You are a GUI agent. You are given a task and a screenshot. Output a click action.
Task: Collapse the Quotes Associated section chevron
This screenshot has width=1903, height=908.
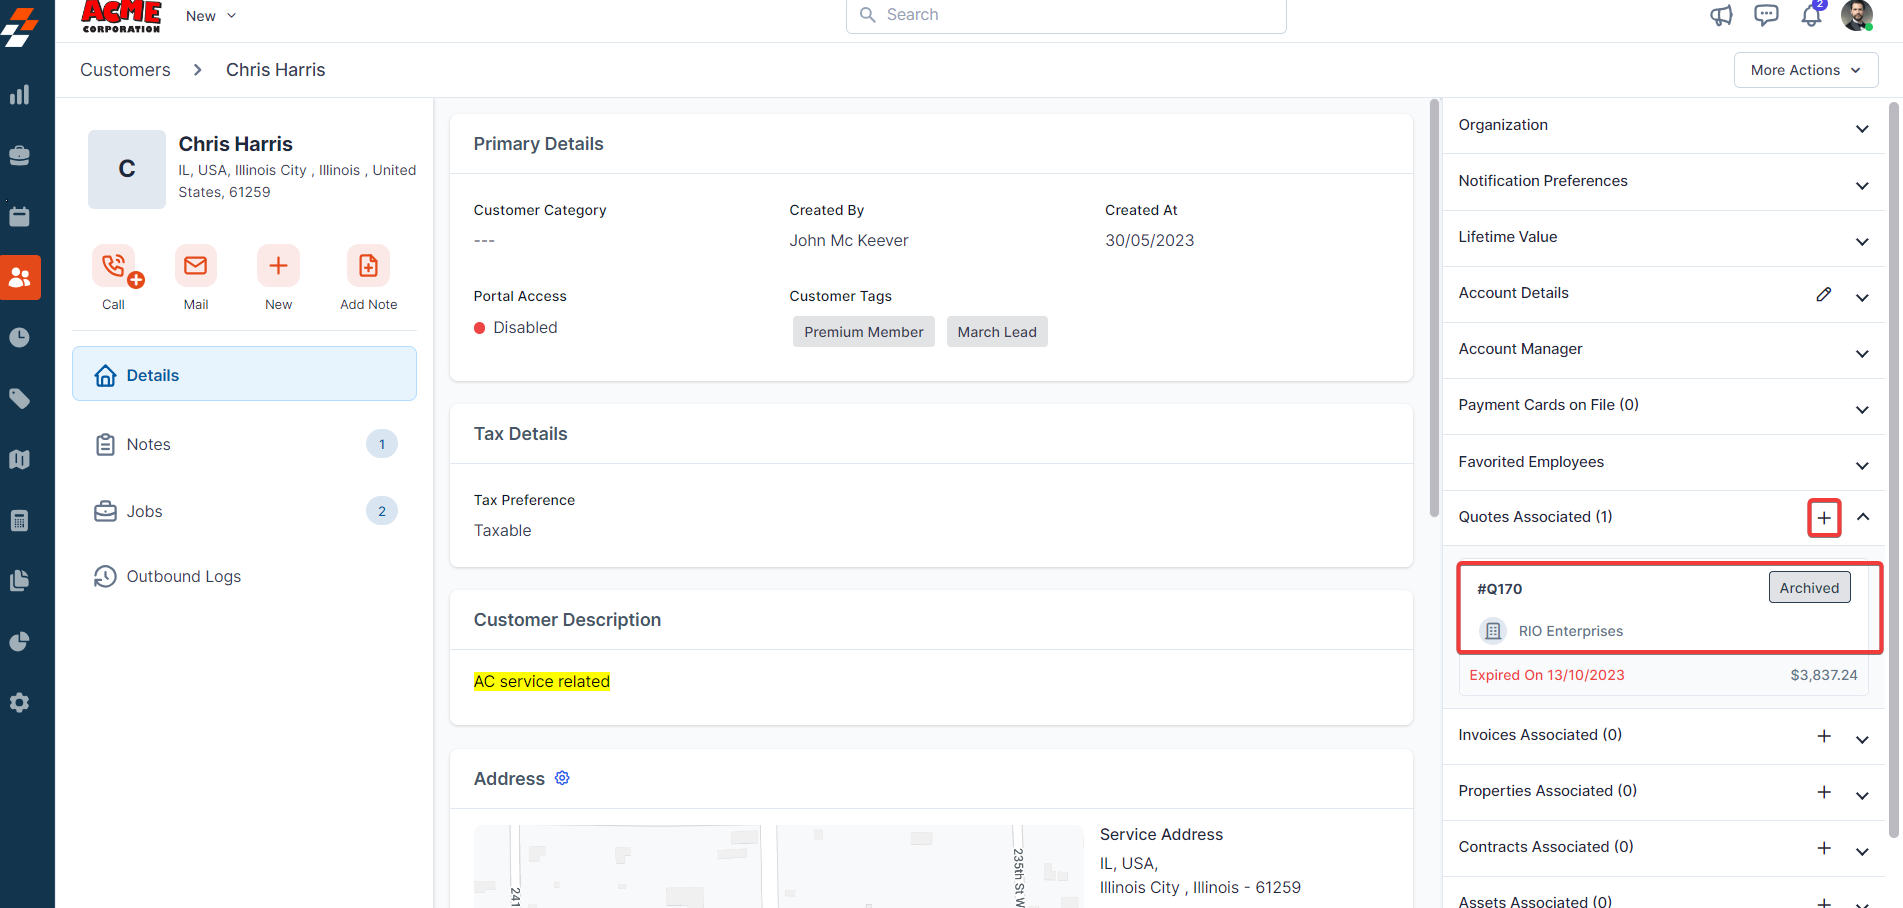point(1863,517)
